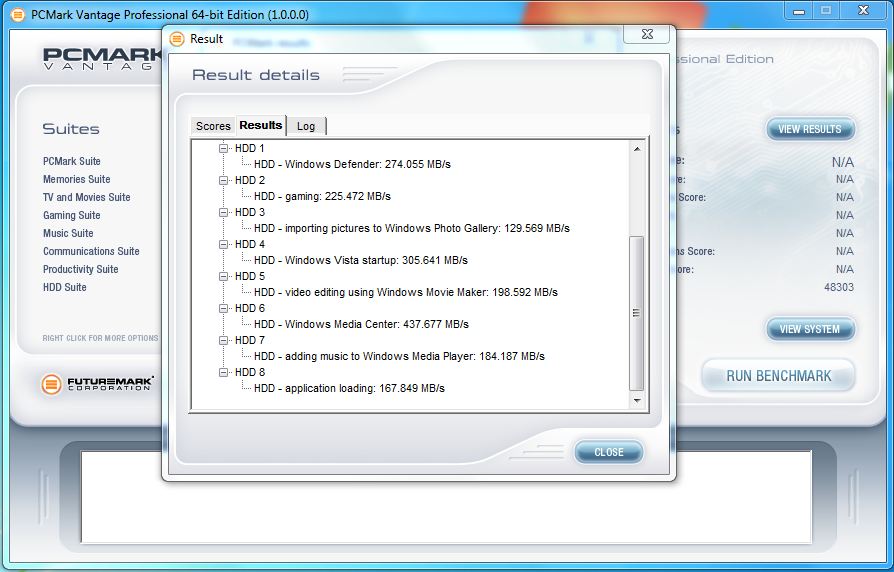The image size is (894, 572).
Task: Click the PCMark Vantage title bar icon
Action: pyautogui.click(x=18, y=15)
